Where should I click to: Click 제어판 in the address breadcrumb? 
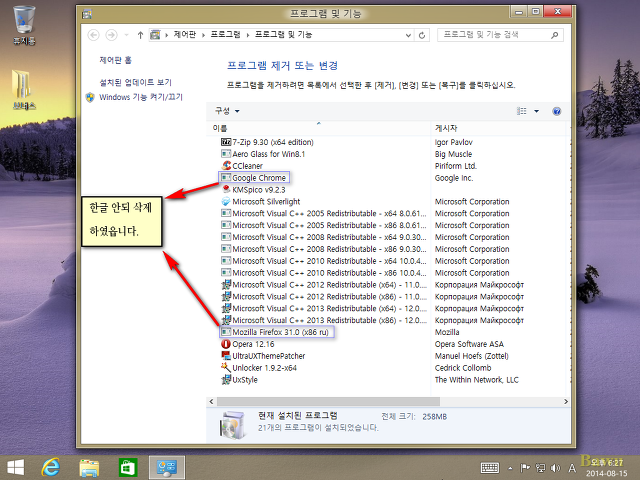pyautogui.click(x=184, y=35)
